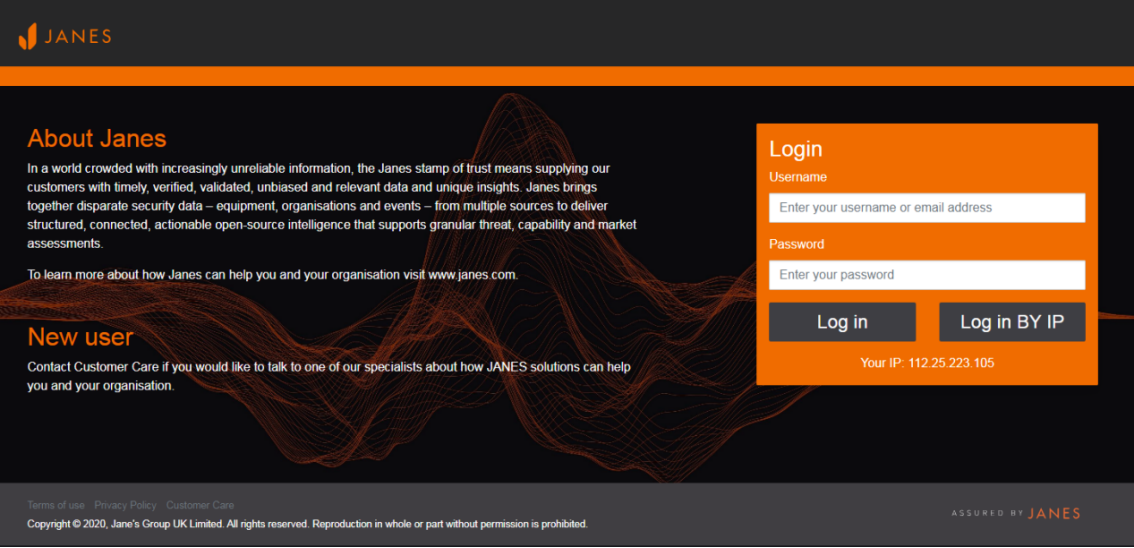Click the Login heading in orange panel
The image size is (1134, 548).
click(796, 149)
